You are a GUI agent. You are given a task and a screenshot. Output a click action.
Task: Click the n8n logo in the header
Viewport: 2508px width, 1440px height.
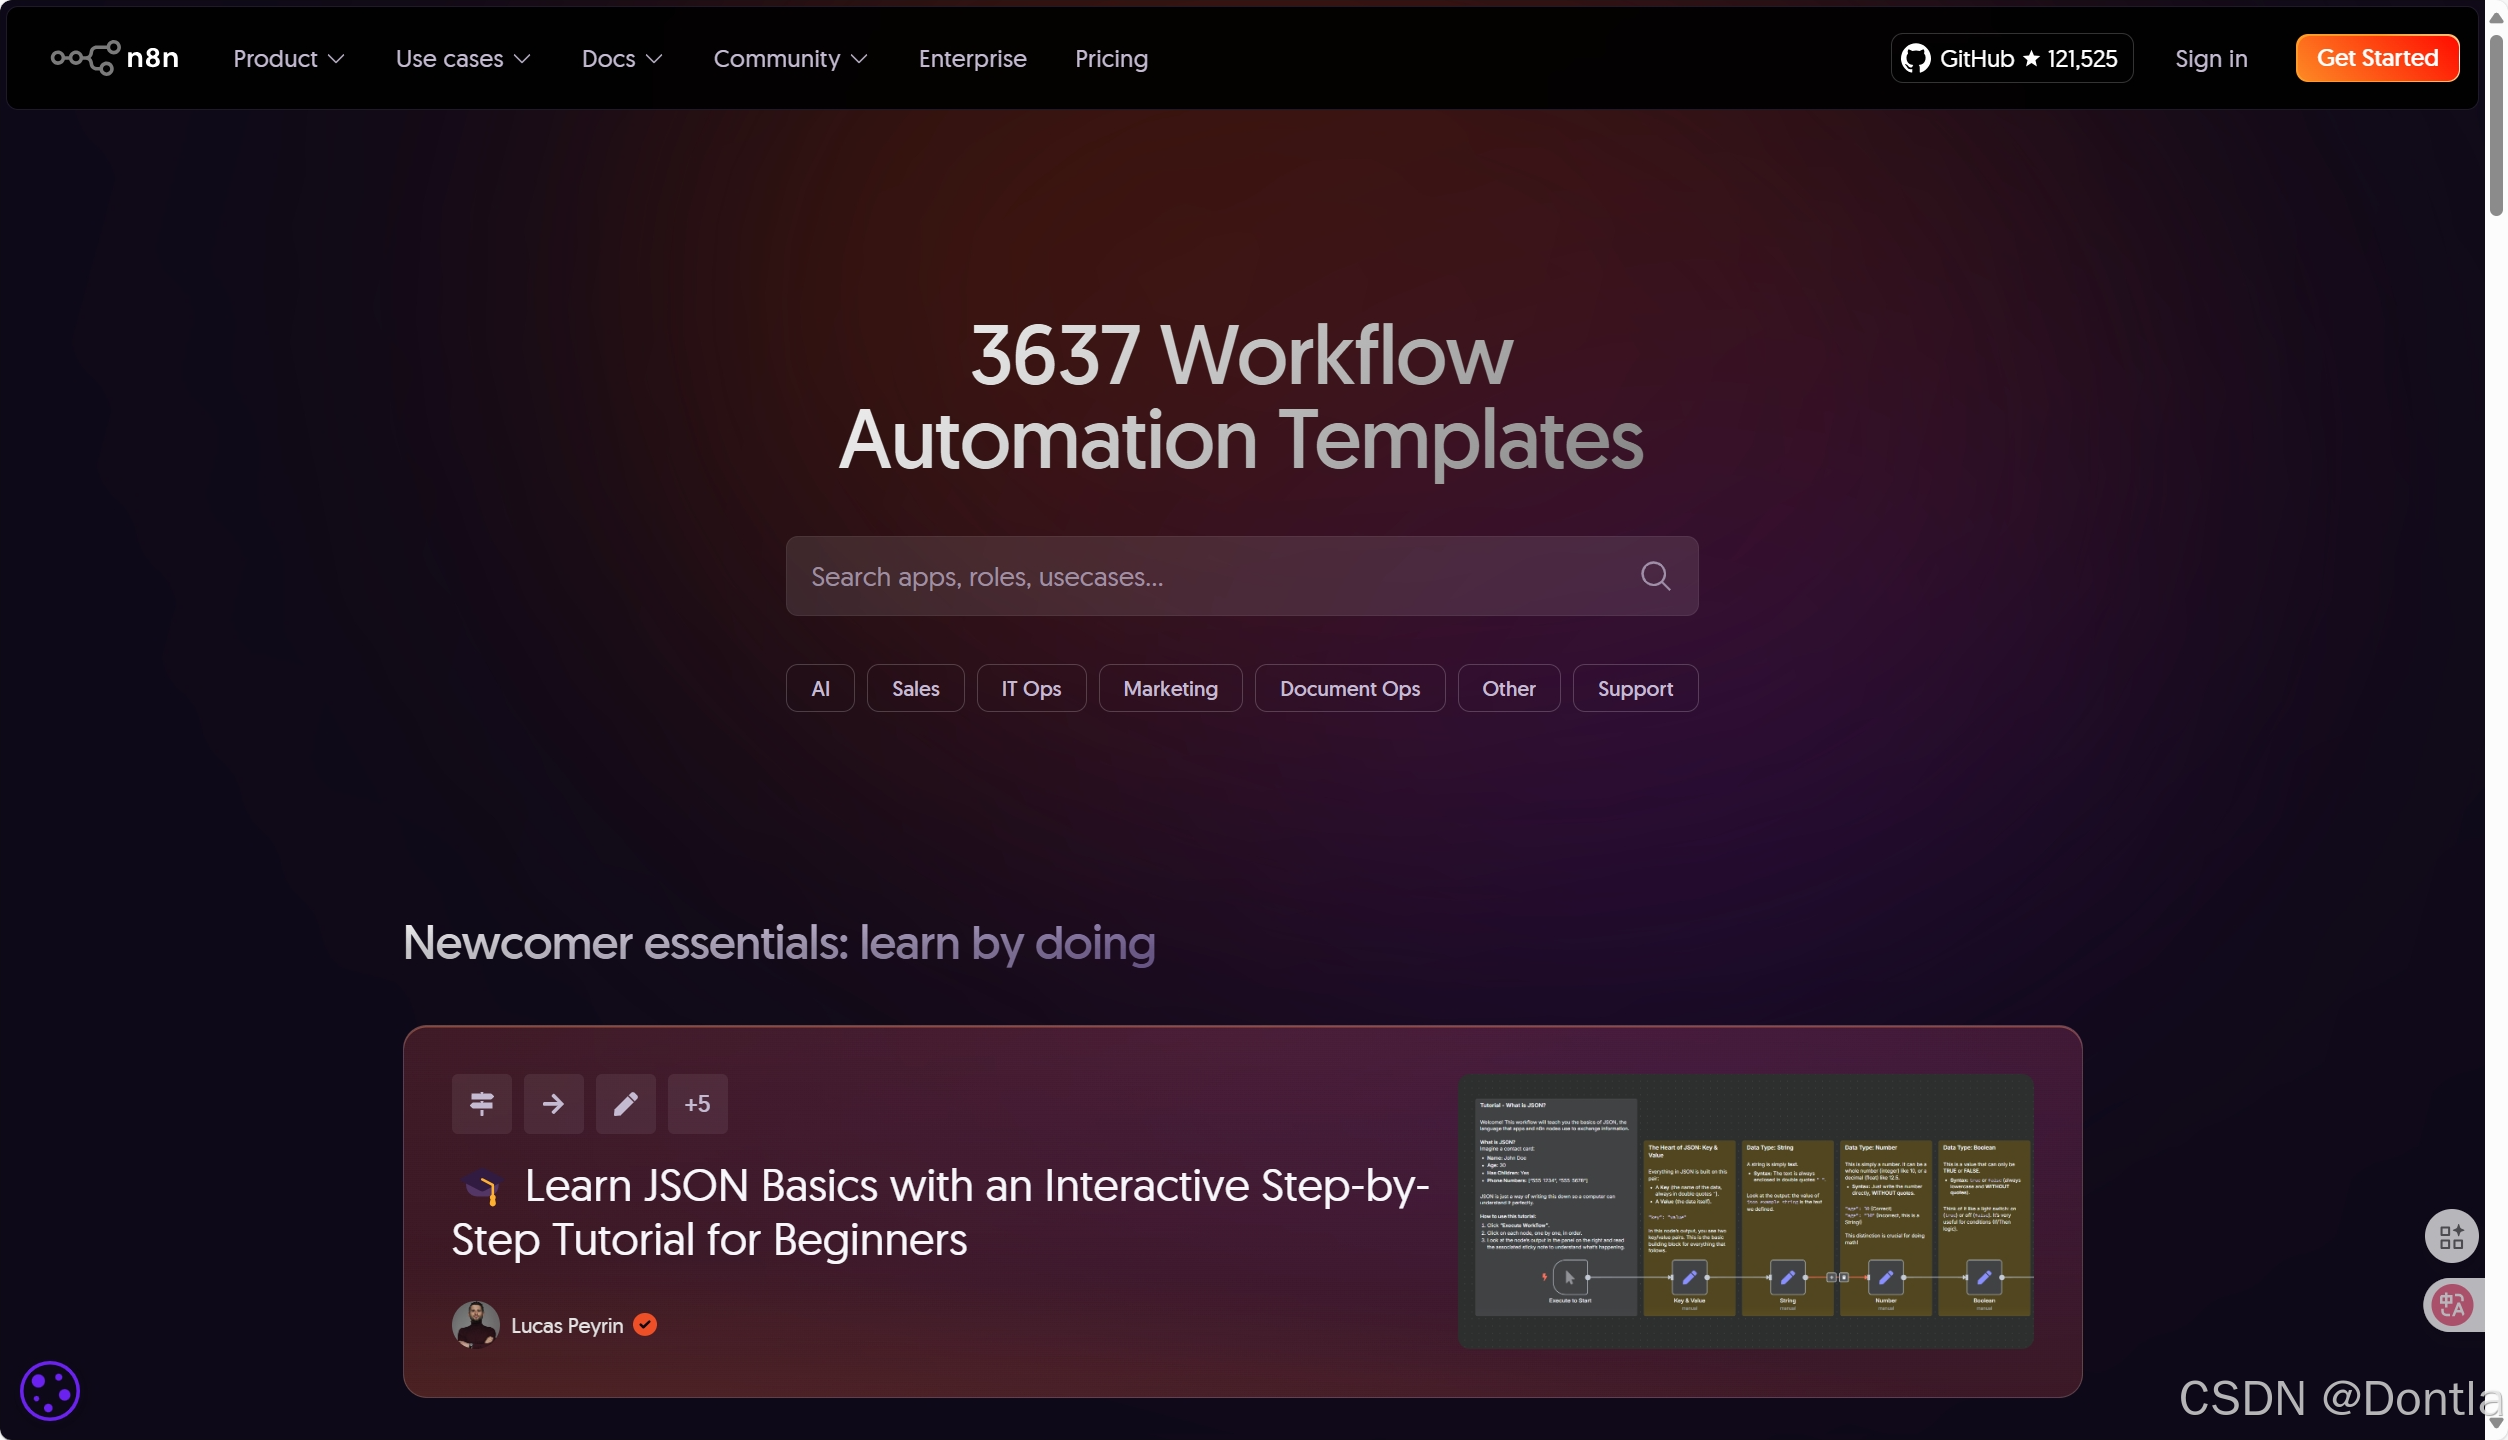[x=115, y=58]
